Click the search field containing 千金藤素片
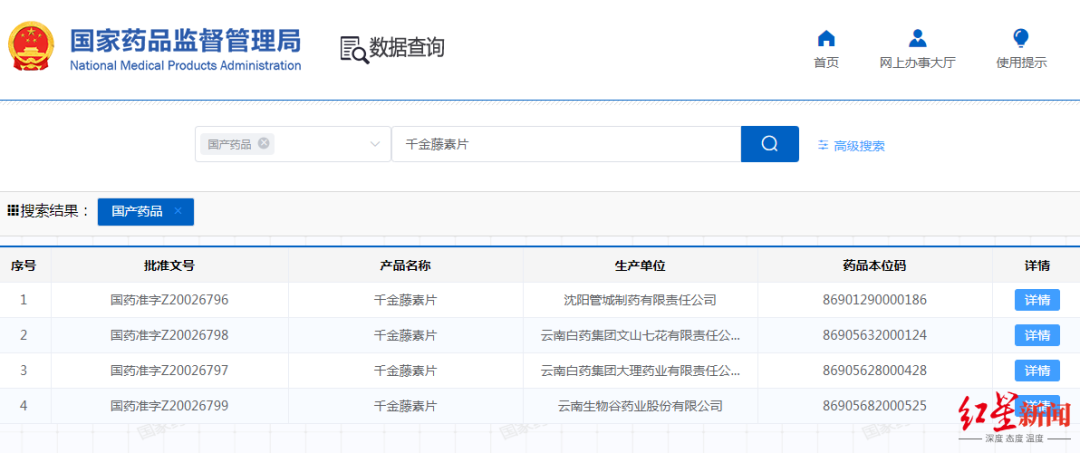Viewport: 1080px width, 453px height. pos(566,144)
